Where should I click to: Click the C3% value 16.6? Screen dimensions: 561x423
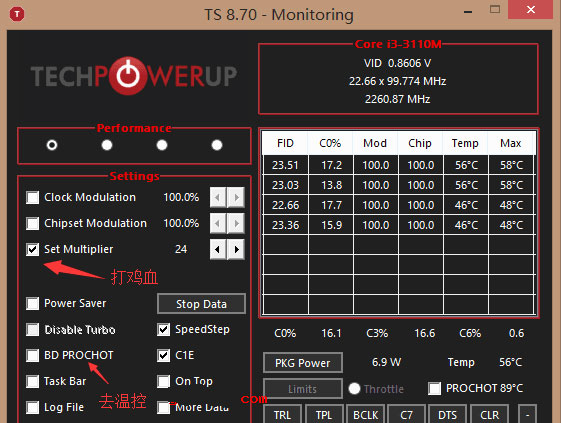click(425, 334)
